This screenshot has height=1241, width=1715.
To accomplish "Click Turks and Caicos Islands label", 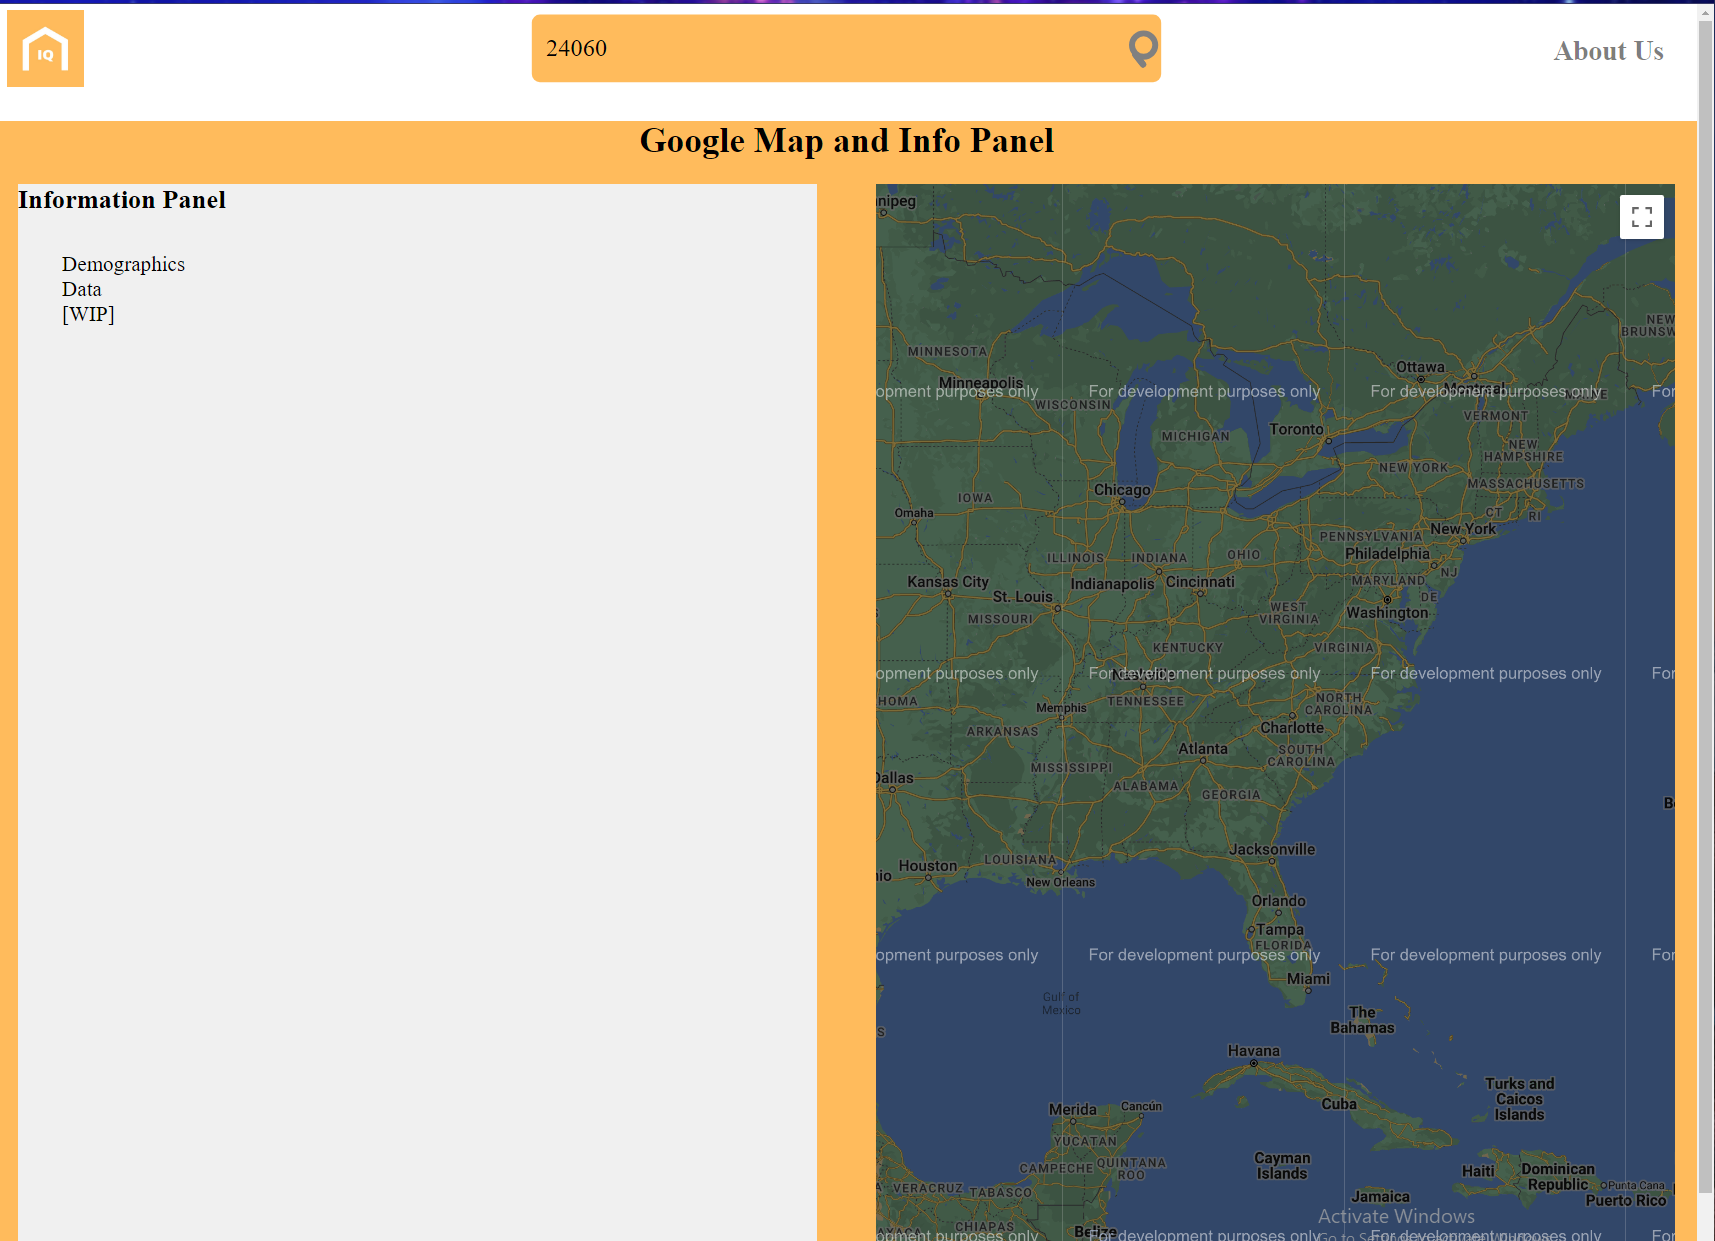I will point(1519,1099).
